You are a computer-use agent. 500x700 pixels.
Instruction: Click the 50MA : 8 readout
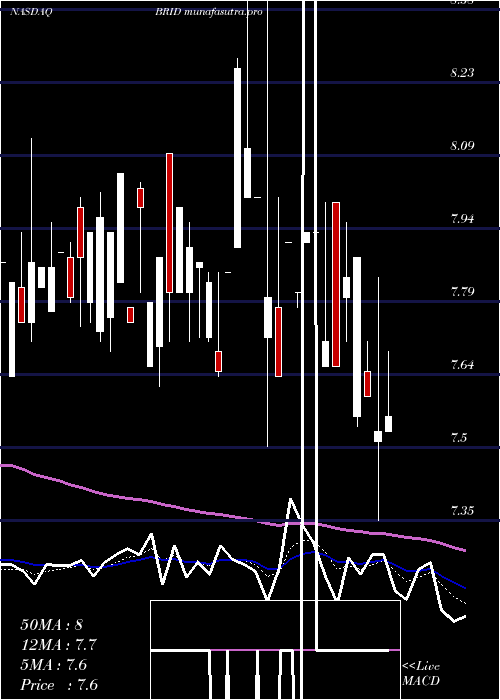click(x=52, y=625)
